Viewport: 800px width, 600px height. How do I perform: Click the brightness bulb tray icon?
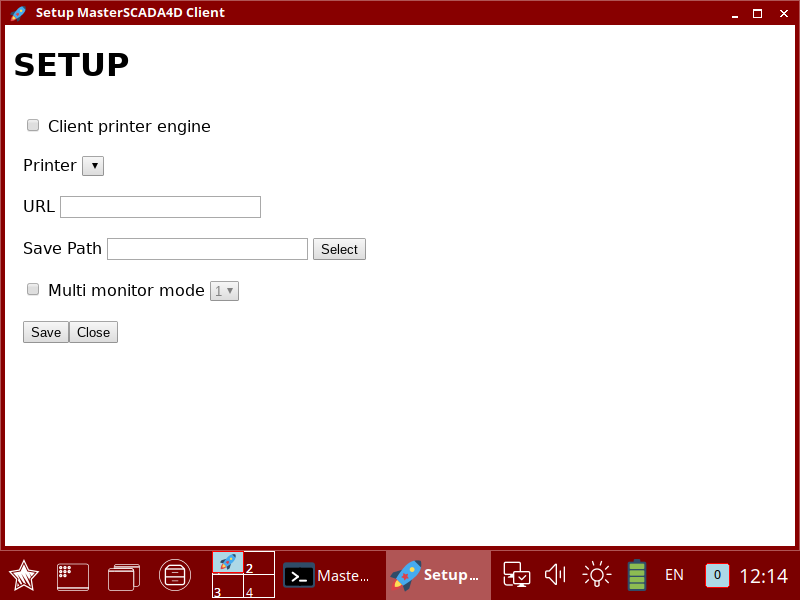[x=596, y=574]
